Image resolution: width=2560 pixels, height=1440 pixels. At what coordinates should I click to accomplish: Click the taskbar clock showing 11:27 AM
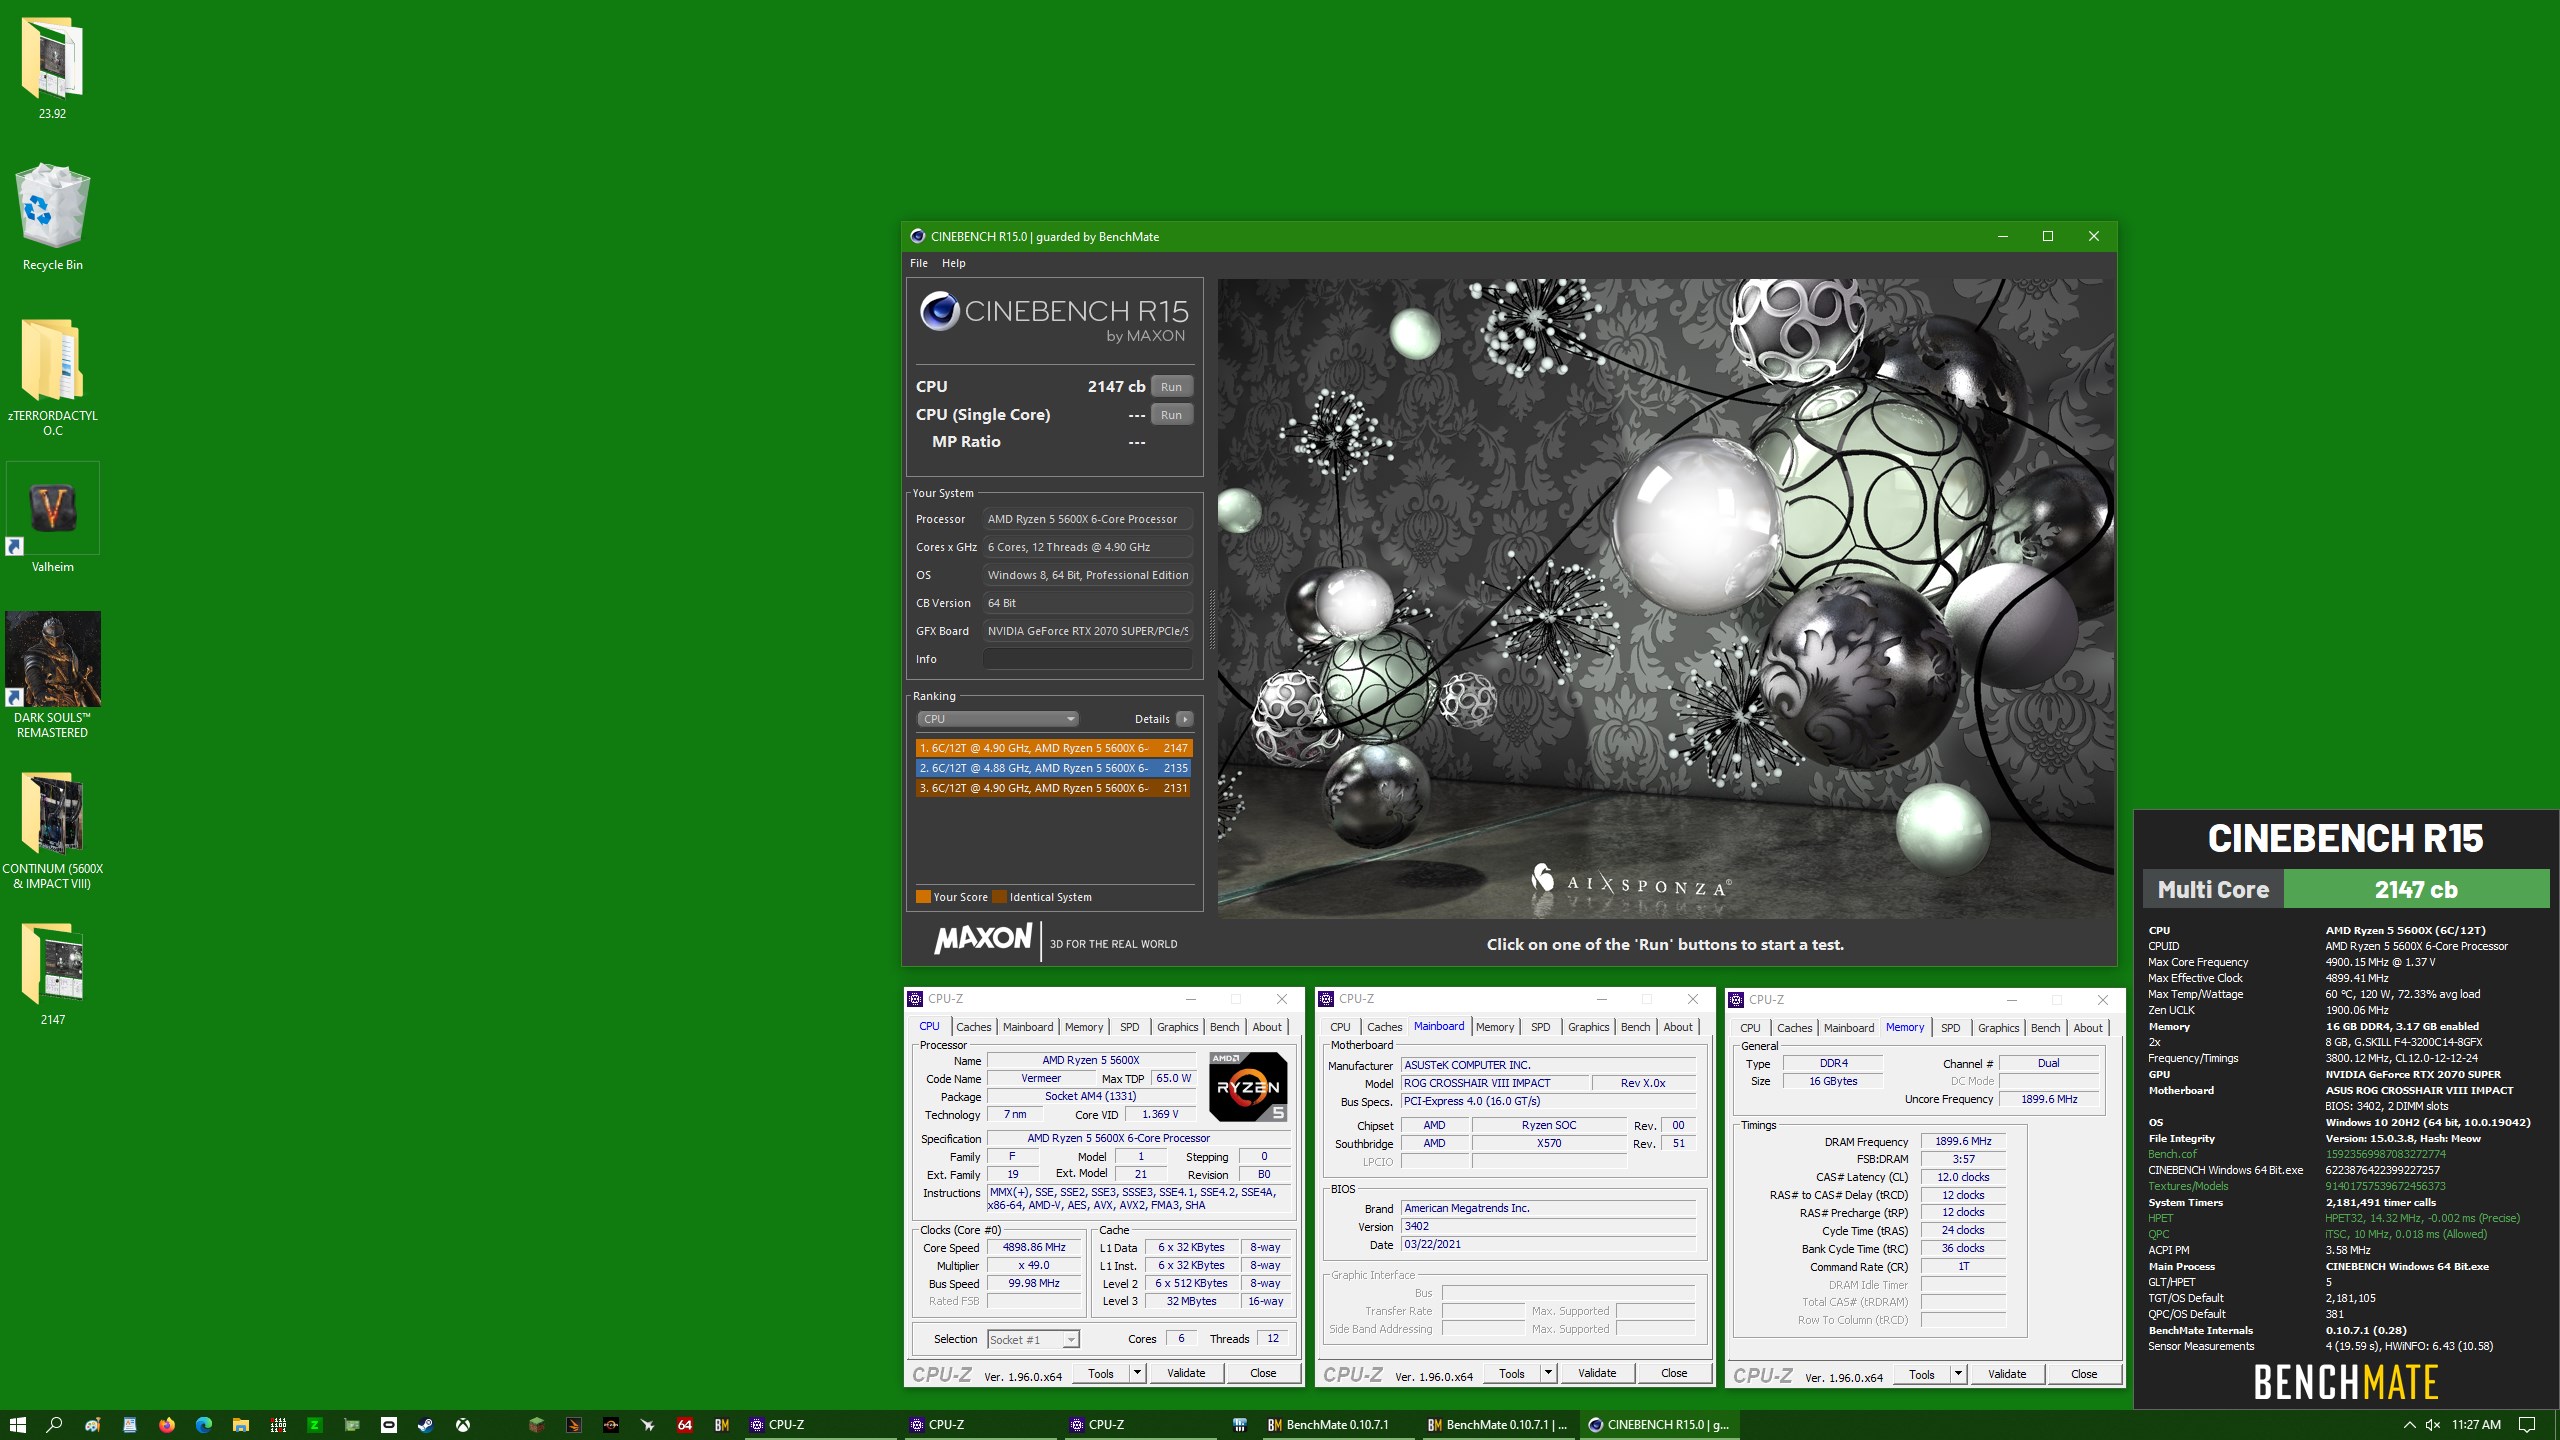(x=2476, y=1425)
